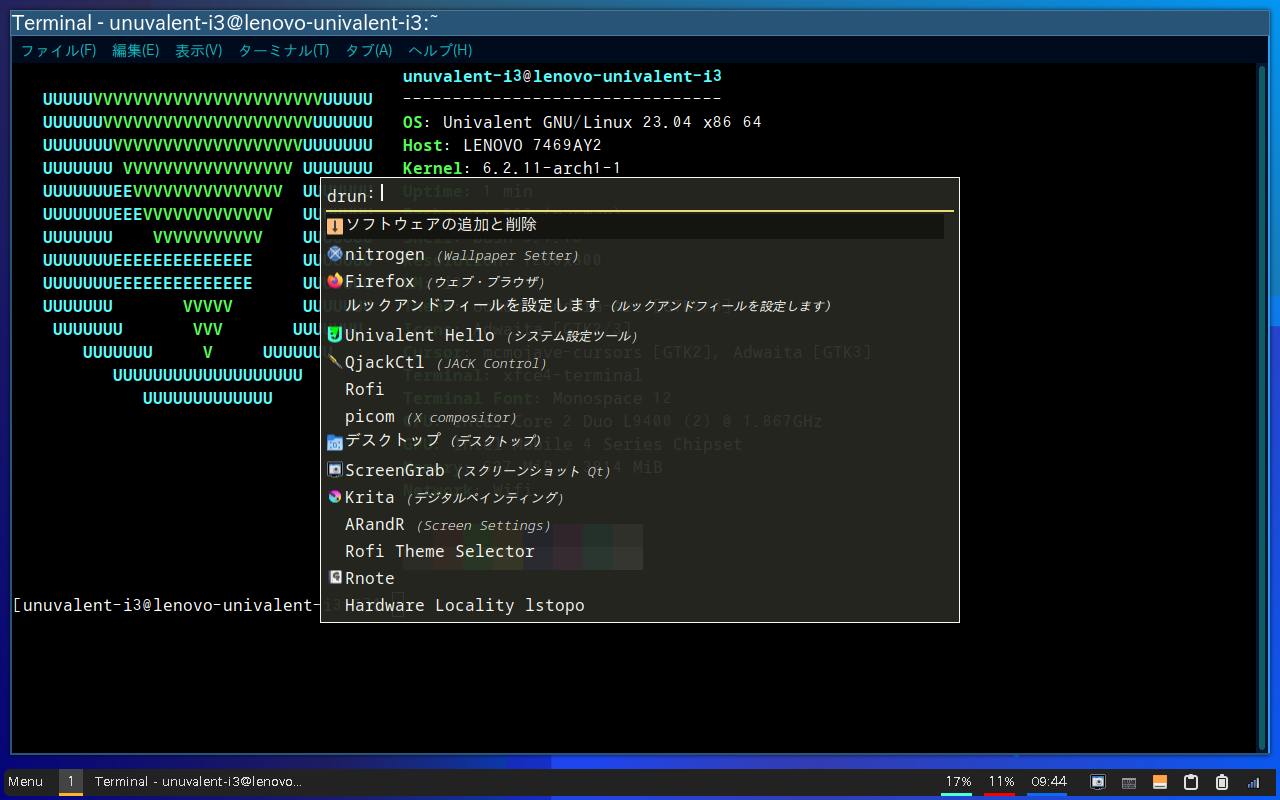
Task: Select ルックアンドフィールを設定します entry
Action: pyautogui.click(x=635, y=305)
